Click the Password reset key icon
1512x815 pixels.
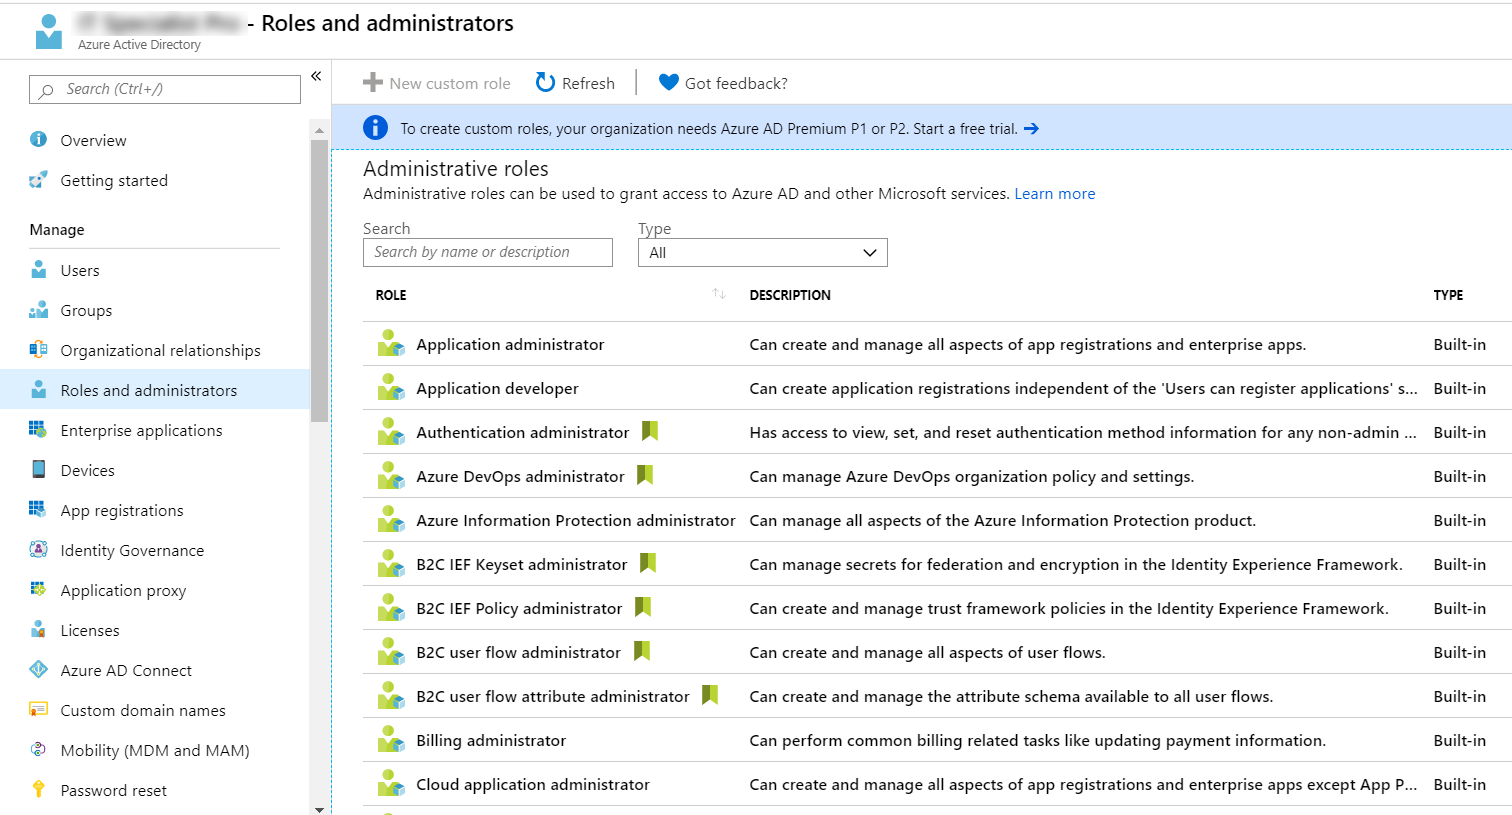[x=38, y=789]
